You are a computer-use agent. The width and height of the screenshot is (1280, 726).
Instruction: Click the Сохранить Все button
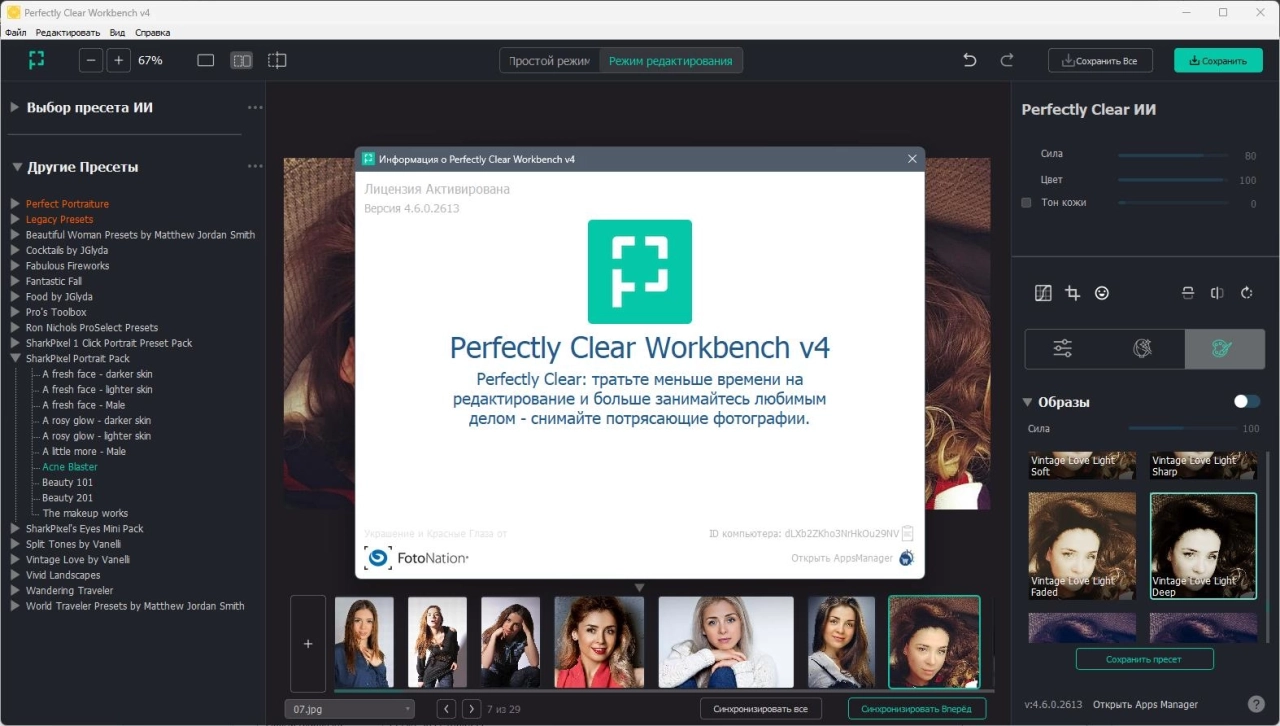(1100, 60)
